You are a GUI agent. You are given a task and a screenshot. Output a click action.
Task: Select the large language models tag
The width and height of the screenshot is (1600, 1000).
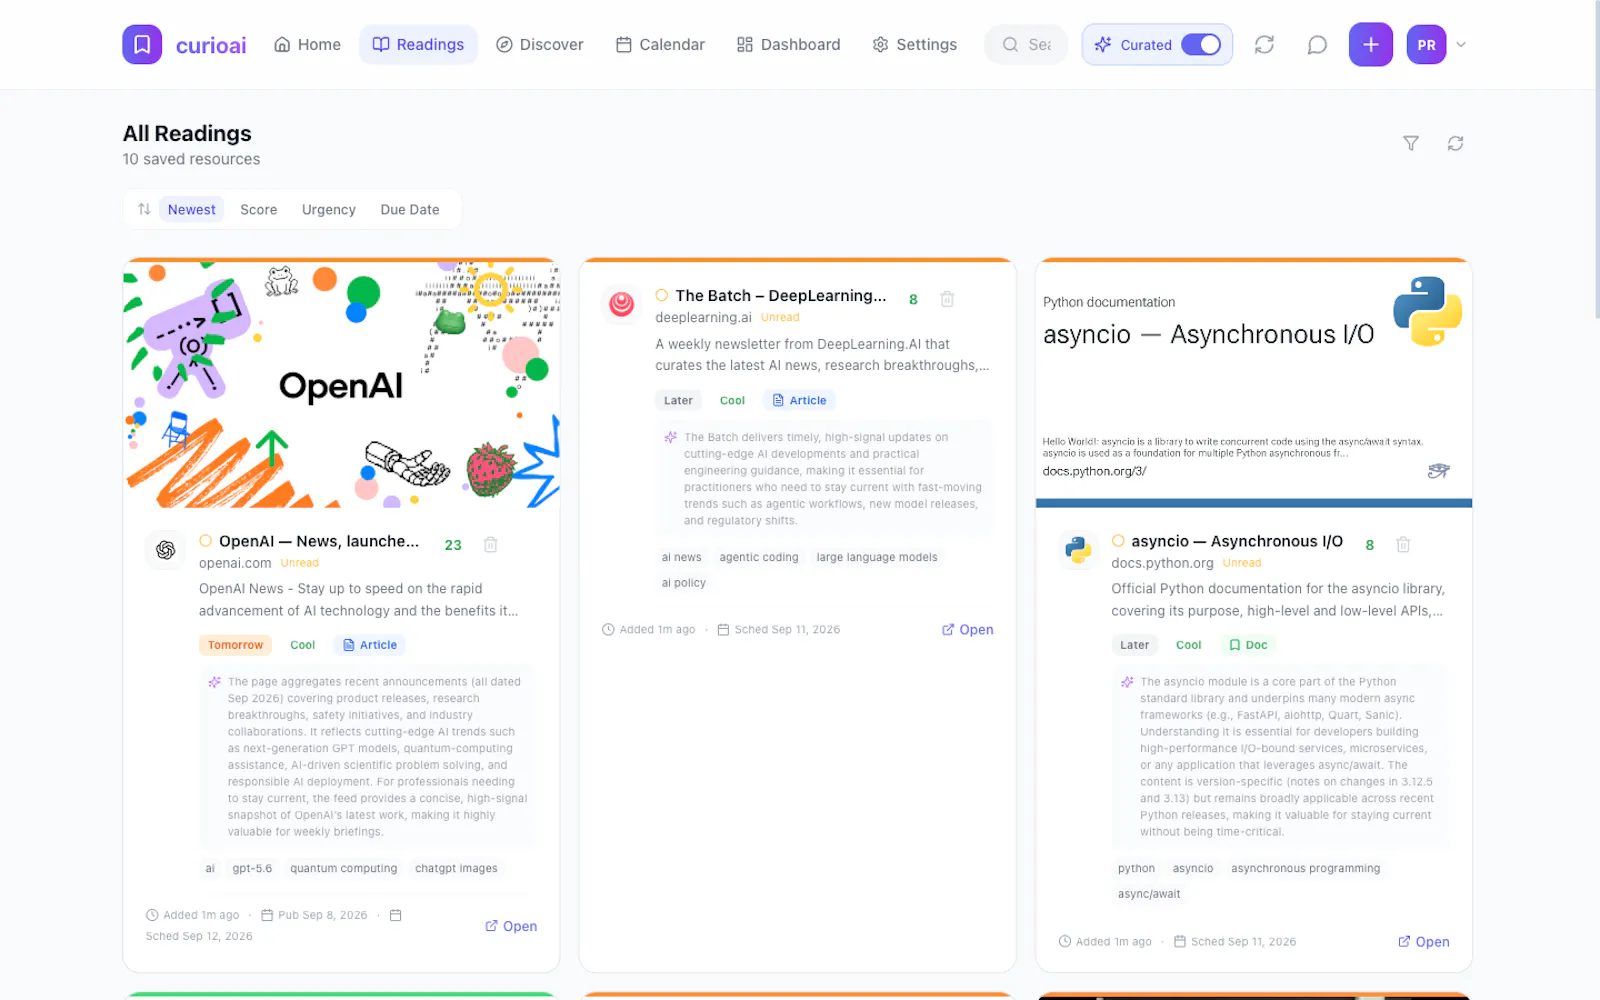[877, 557]
